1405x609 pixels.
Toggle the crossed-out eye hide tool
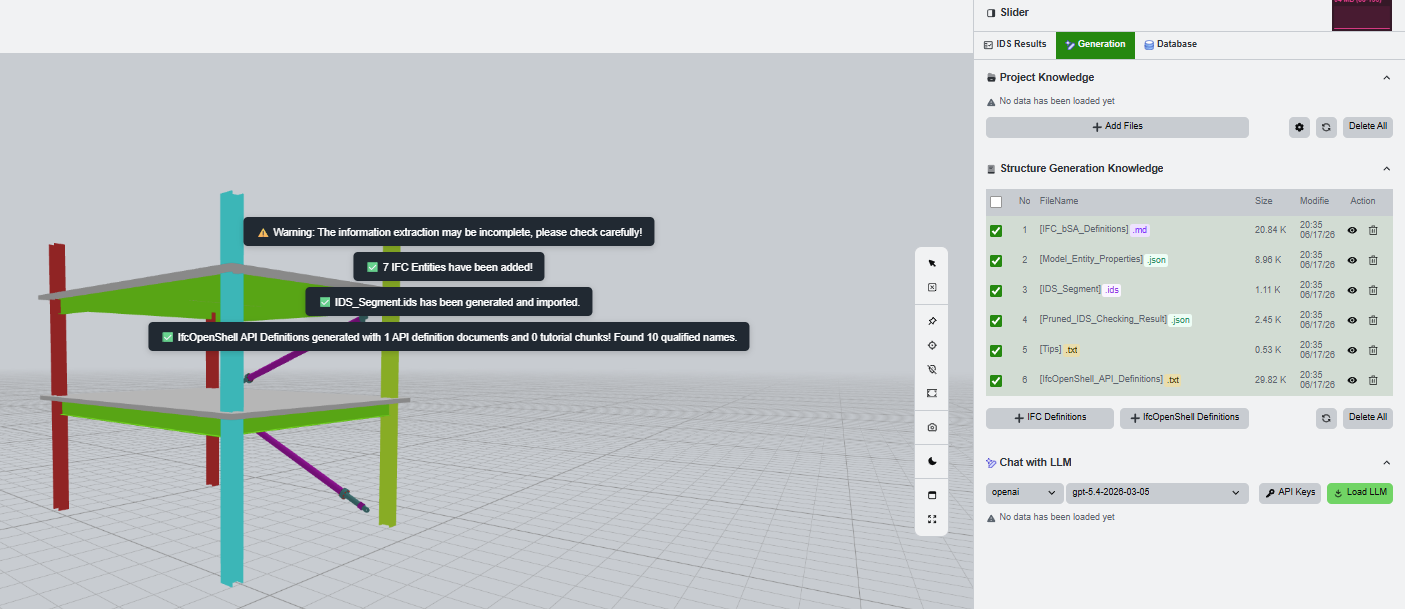tap(932, 369)
